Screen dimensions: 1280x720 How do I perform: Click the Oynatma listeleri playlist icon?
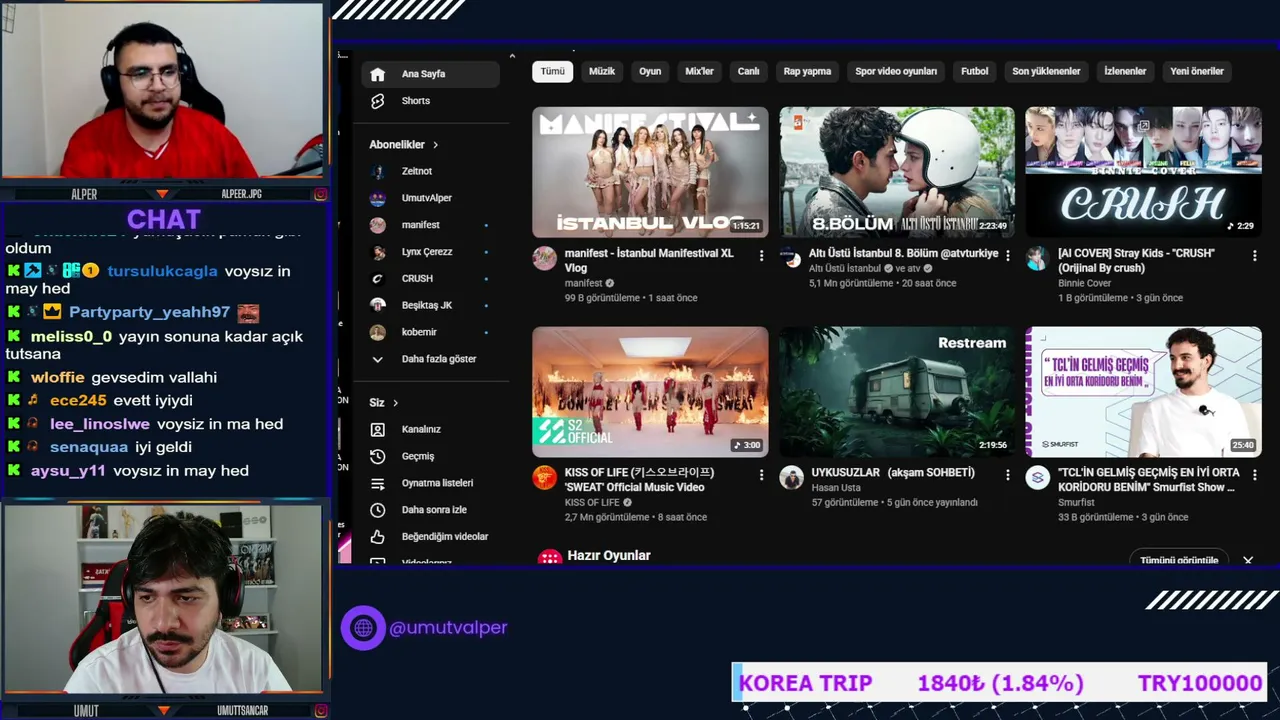pos(377,483)
